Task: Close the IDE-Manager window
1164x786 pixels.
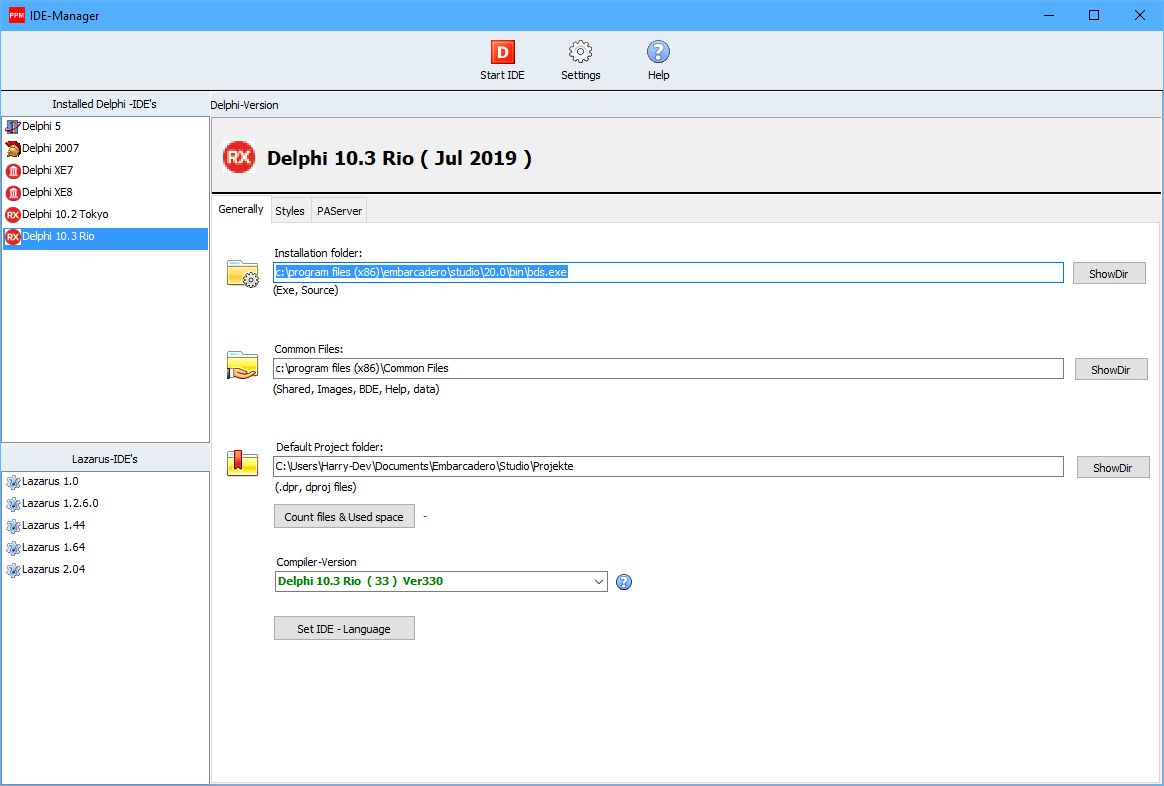Action: [1140, 15]
